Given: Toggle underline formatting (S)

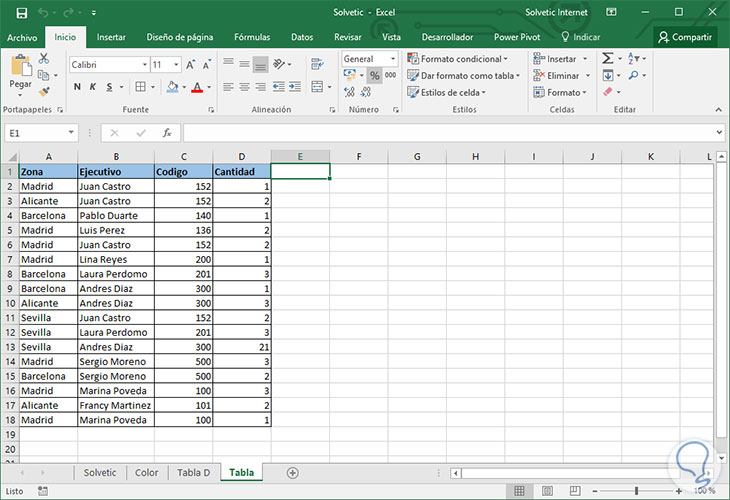Looking at the screenshot, I should (106, 88).
